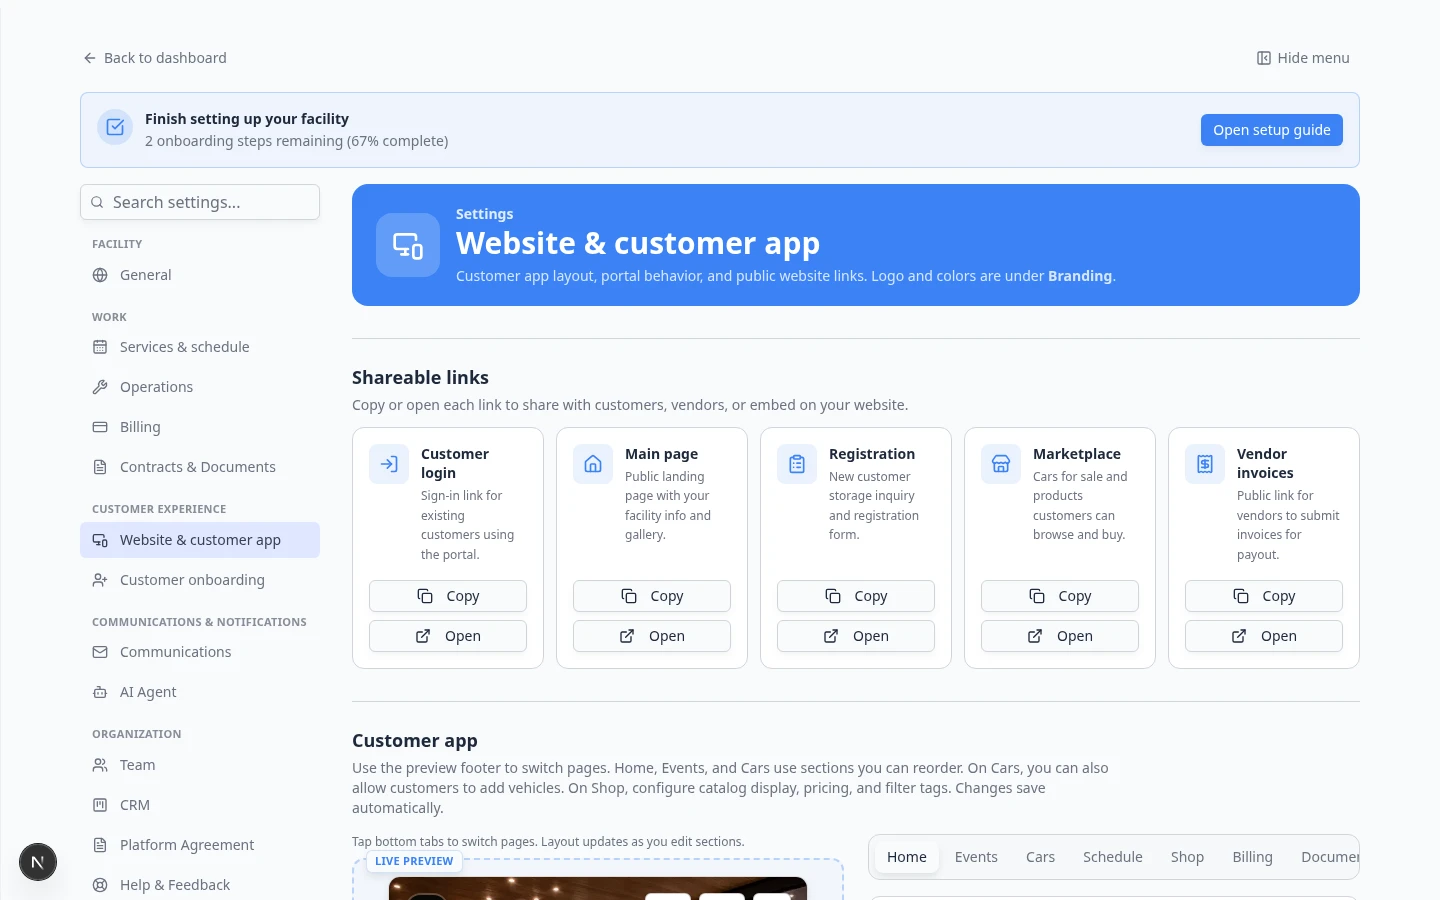Open Contracts & Documents settings
Viewport: 1440px width, 900px height.
coord(200,467)
